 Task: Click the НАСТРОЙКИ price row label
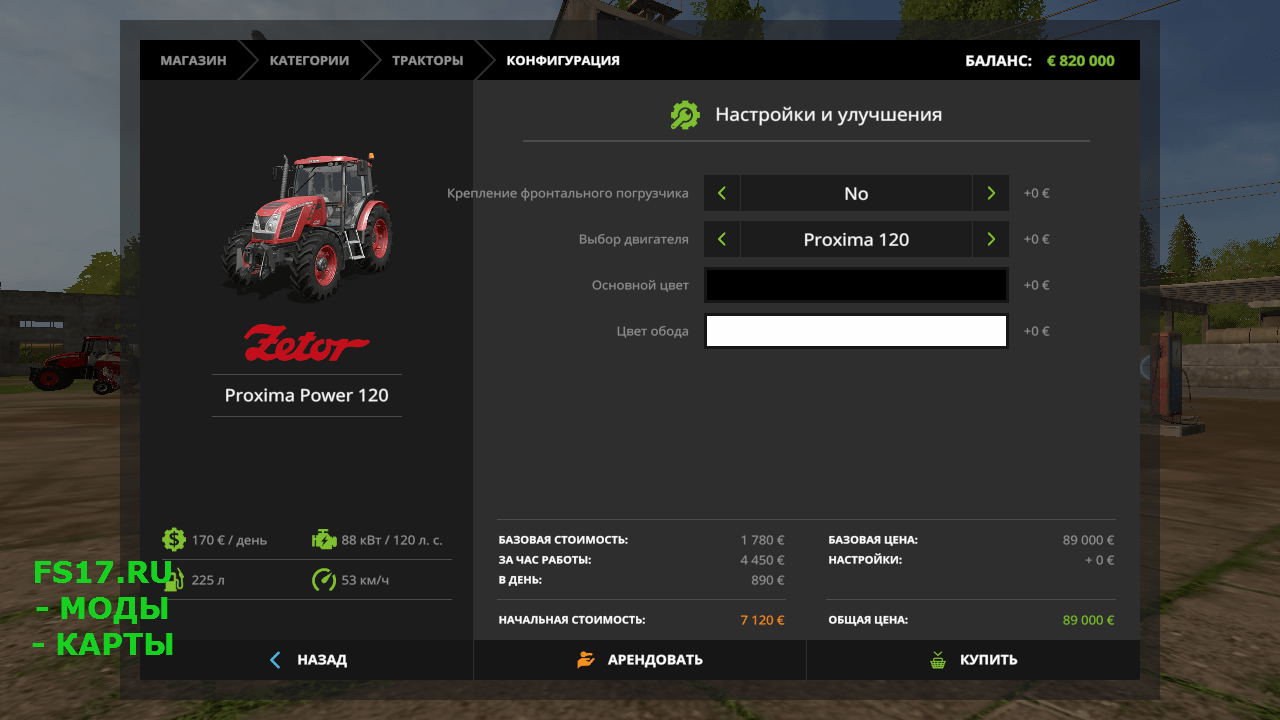pyautogui.click(x=865, y=560)
